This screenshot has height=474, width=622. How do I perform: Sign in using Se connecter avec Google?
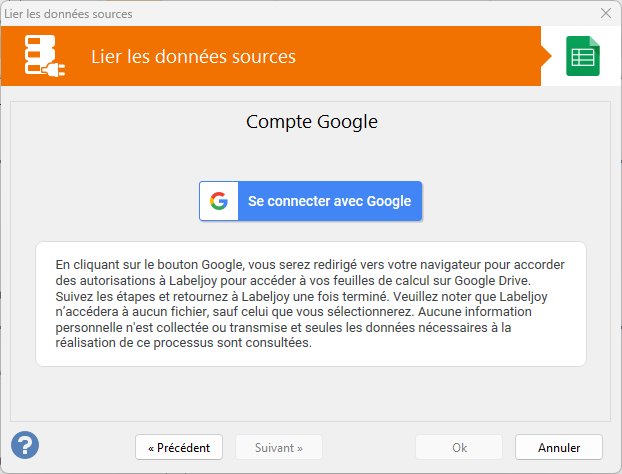pyautogui.click(x=311, y=201)
